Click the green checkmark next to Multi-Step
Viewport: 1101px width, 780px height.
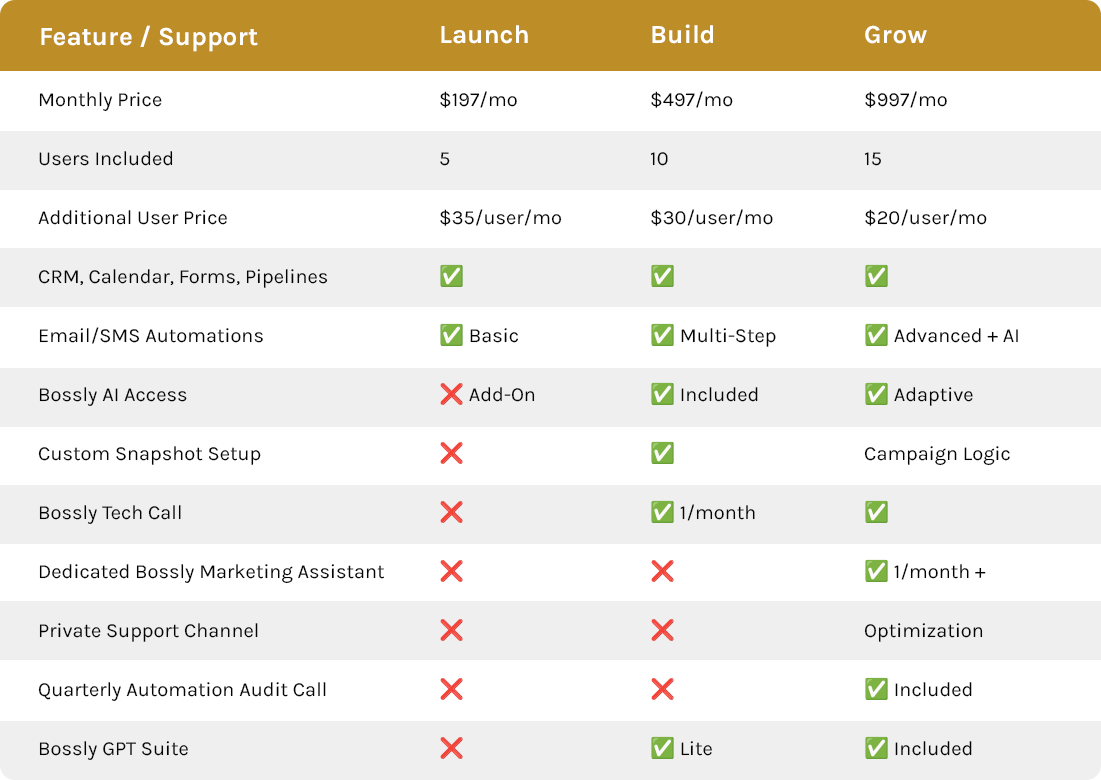pos(662,335)
